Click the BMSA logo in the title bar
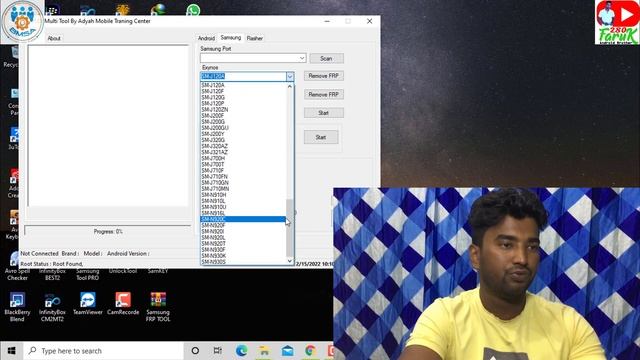 pyautogui.click(x=22, y=21)
